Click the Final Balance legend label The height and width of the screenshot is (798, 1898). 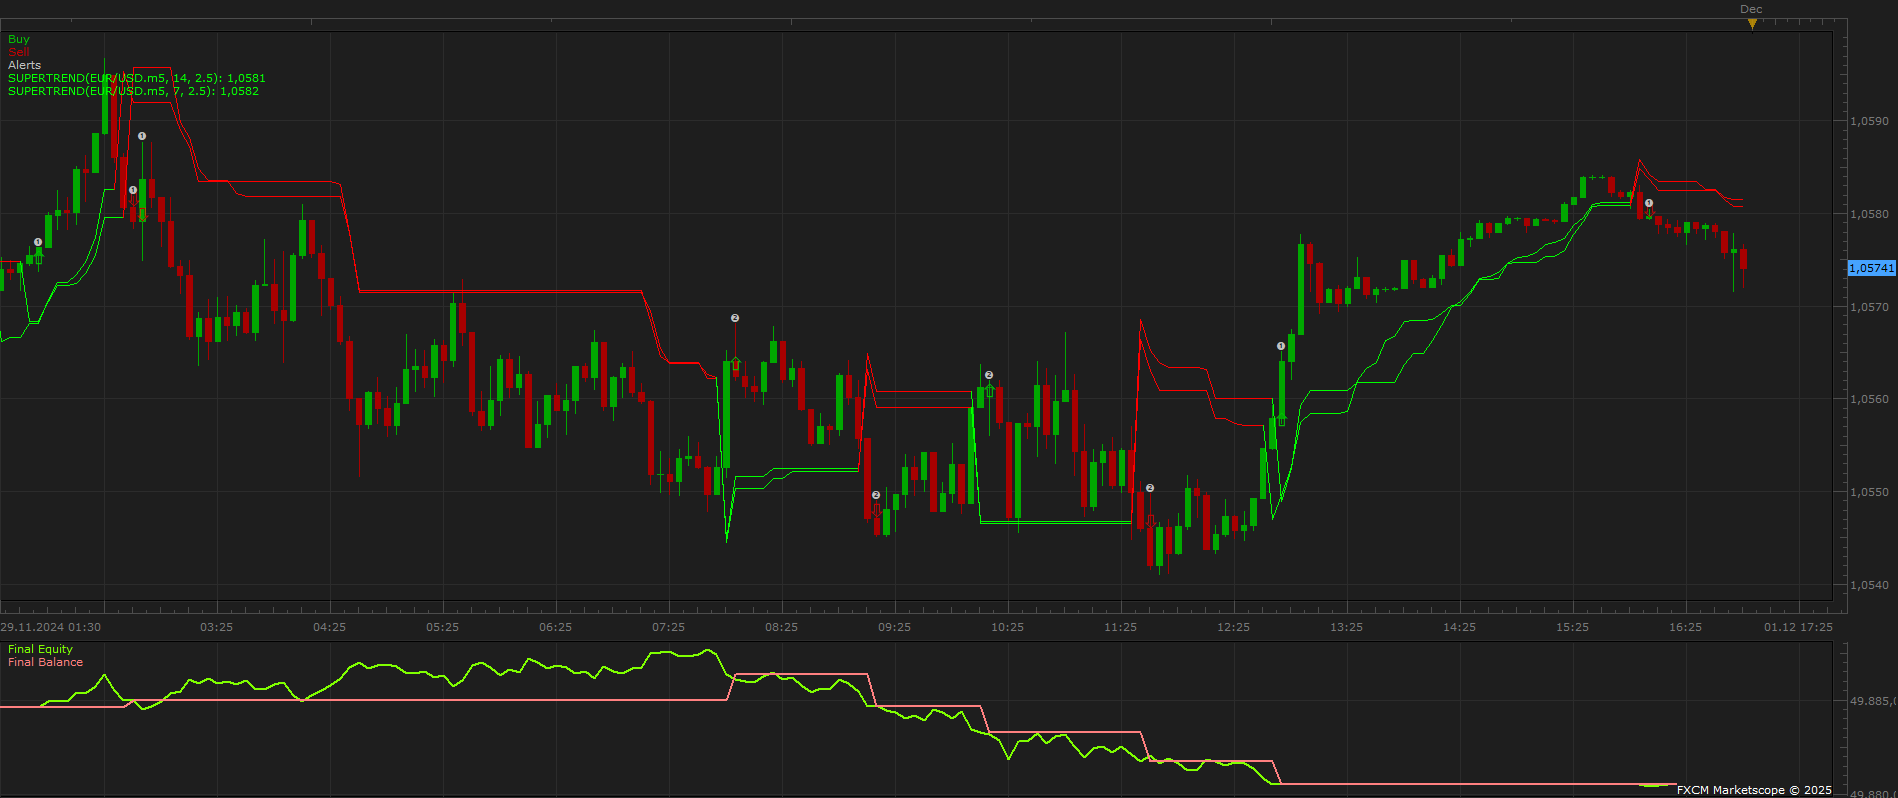(45, 662)
